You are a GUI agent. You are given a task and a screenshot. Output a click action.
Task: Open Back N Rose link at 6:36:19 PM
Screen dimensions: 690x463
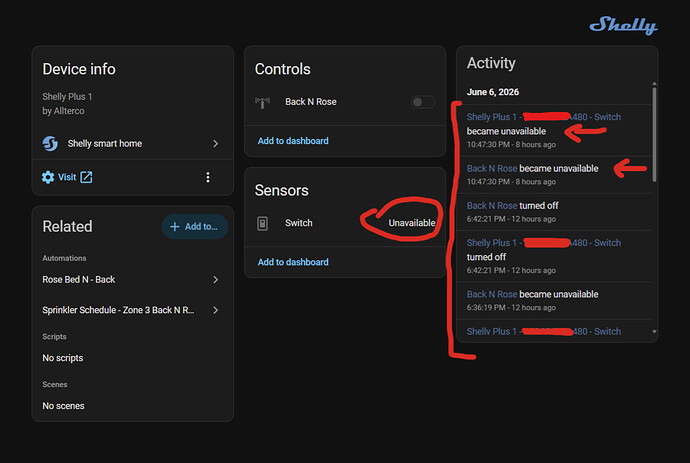coord(492,294)
